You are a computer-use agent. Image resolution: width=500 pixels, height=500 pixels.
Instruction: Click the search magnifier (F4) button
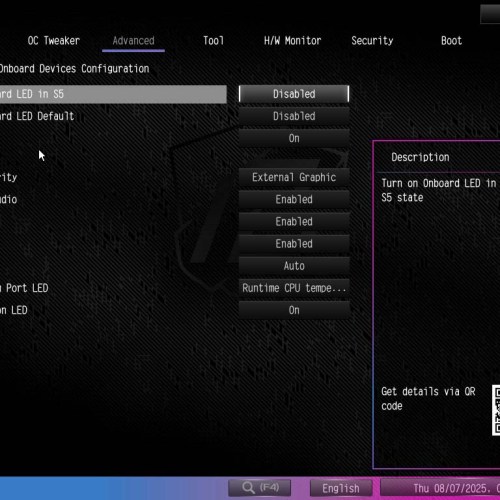pyautogui.click(x=260, y=488)
